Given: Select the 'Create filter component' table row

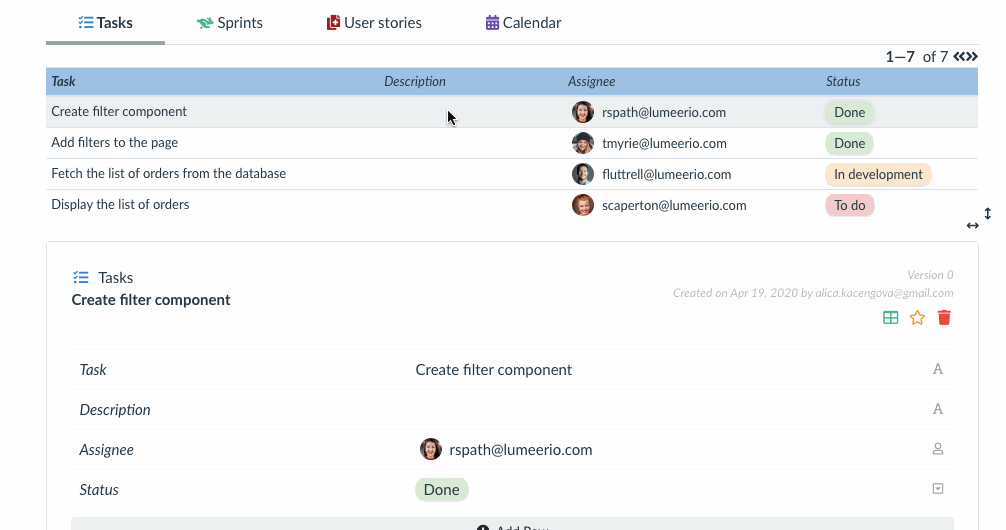Looking at the screenshot, I should 512,112.
